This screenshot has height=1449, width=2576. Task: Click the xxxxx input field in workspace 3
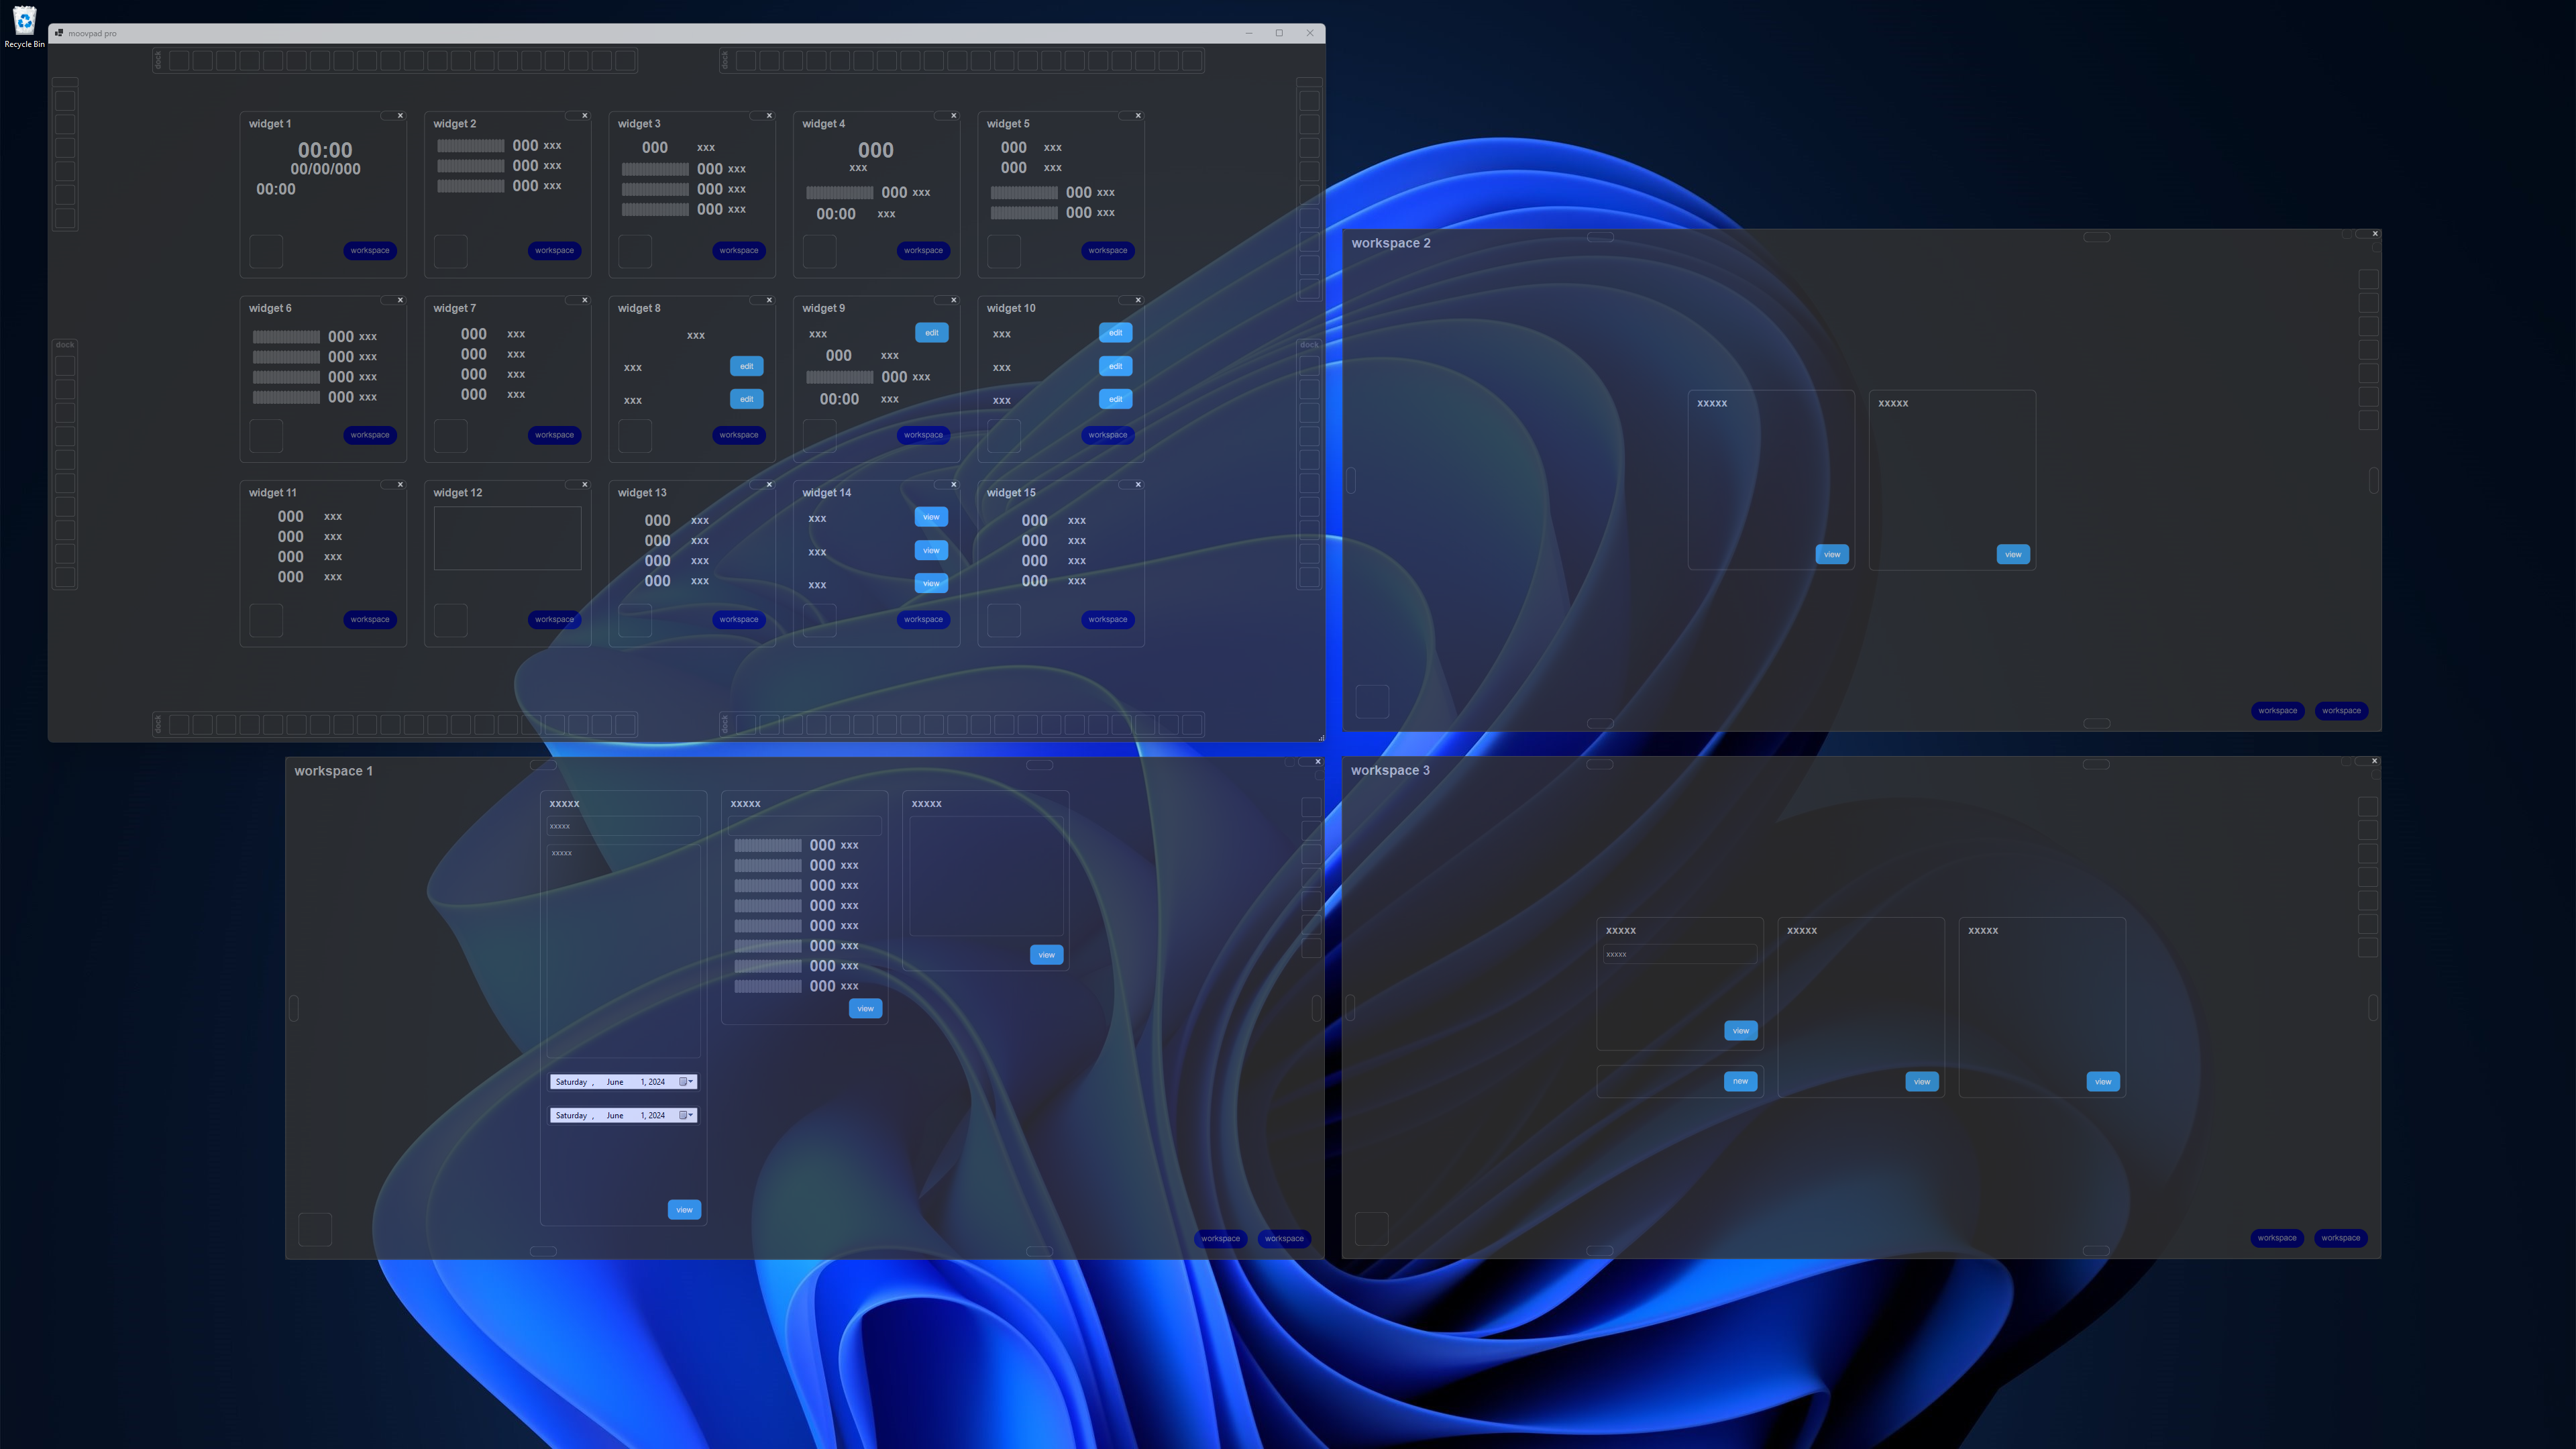click(1680, 955)
